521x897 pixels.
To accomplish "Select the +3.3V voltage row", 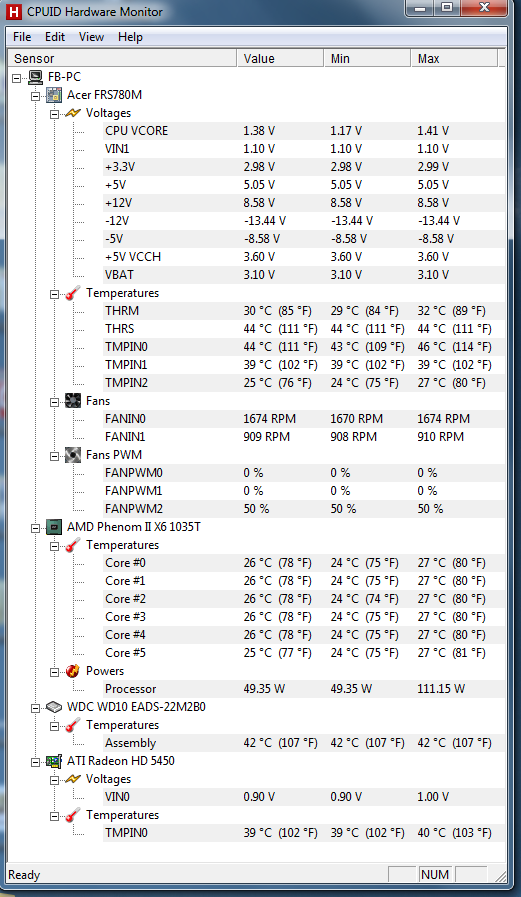I will (x=304, y=167).
